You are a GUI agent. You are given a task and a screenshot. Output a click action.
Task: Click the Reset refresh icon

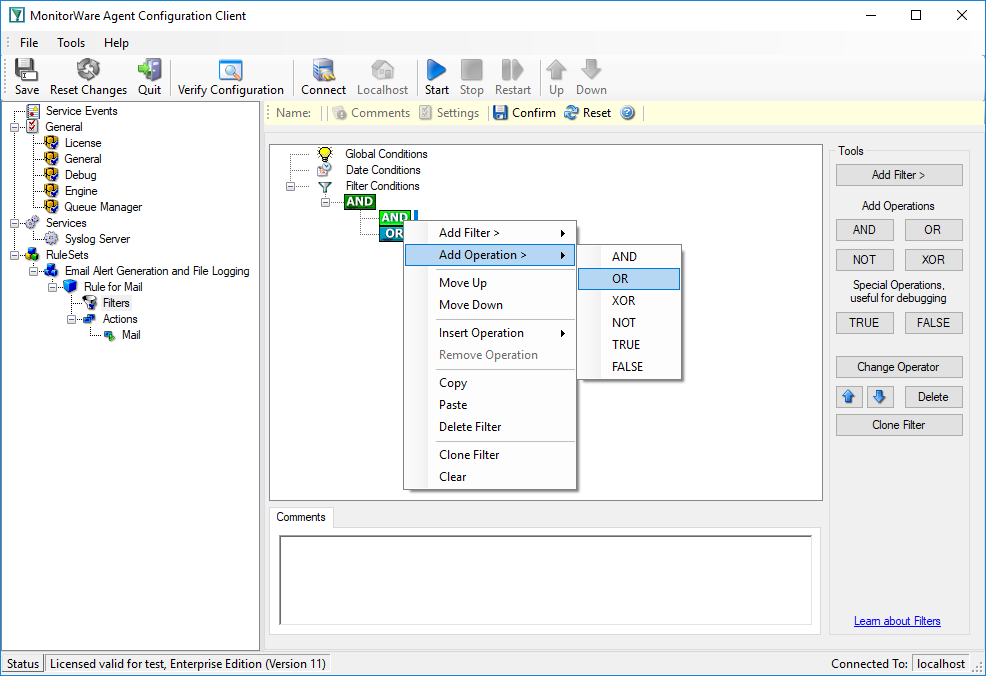click(571, 113)
